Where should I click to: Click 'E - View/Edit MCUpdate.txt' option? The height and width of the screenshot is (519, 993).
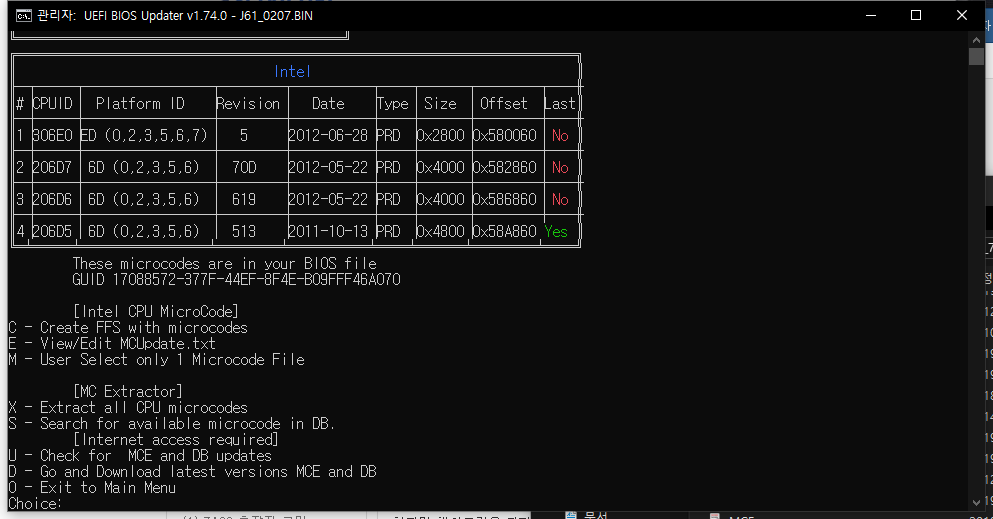[x=112, y=344]
